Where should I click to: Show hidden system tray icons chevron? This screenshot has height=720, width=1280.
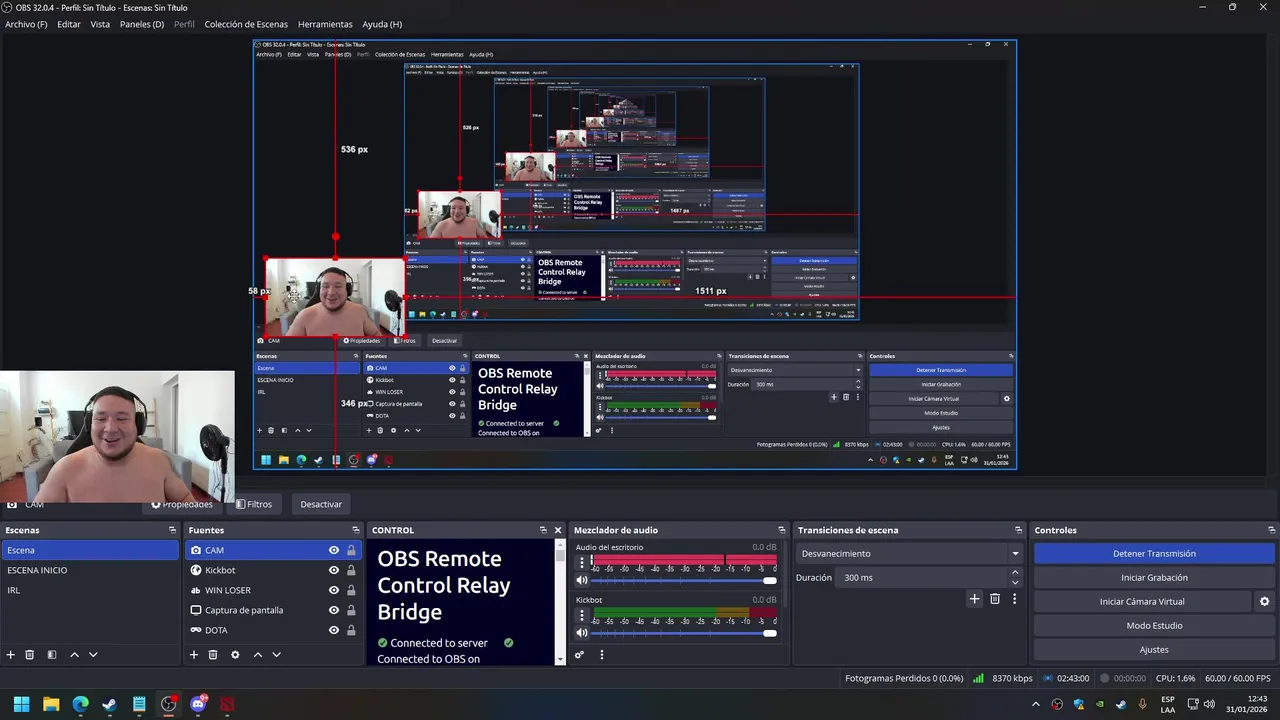[1037, 704]
